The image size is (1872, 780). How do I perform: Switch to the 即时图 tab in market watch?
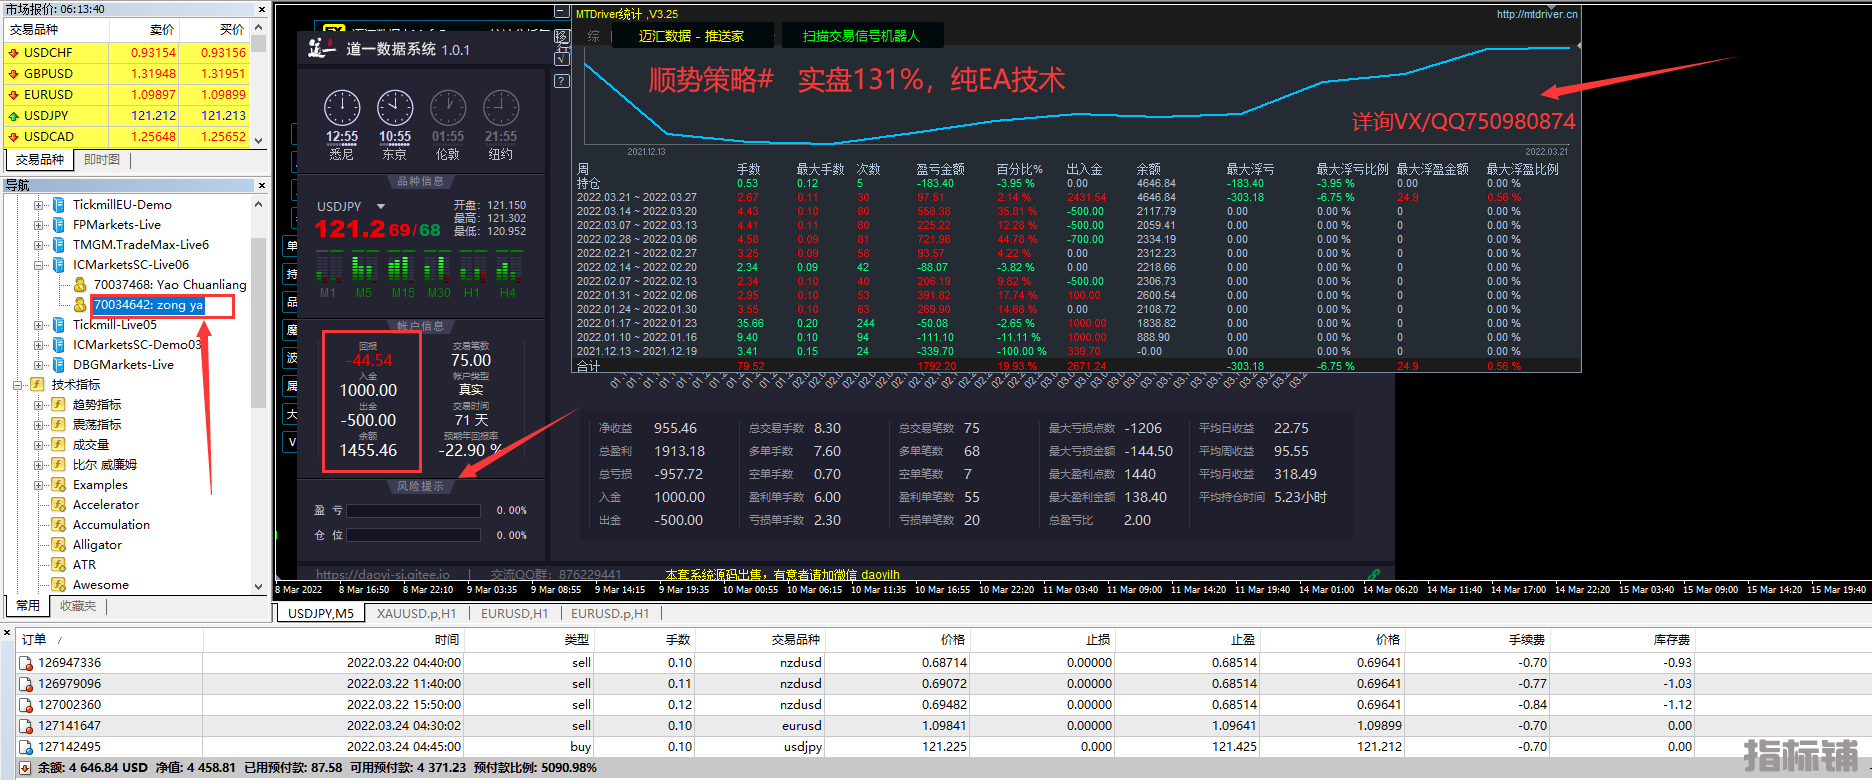pos(102,160)
